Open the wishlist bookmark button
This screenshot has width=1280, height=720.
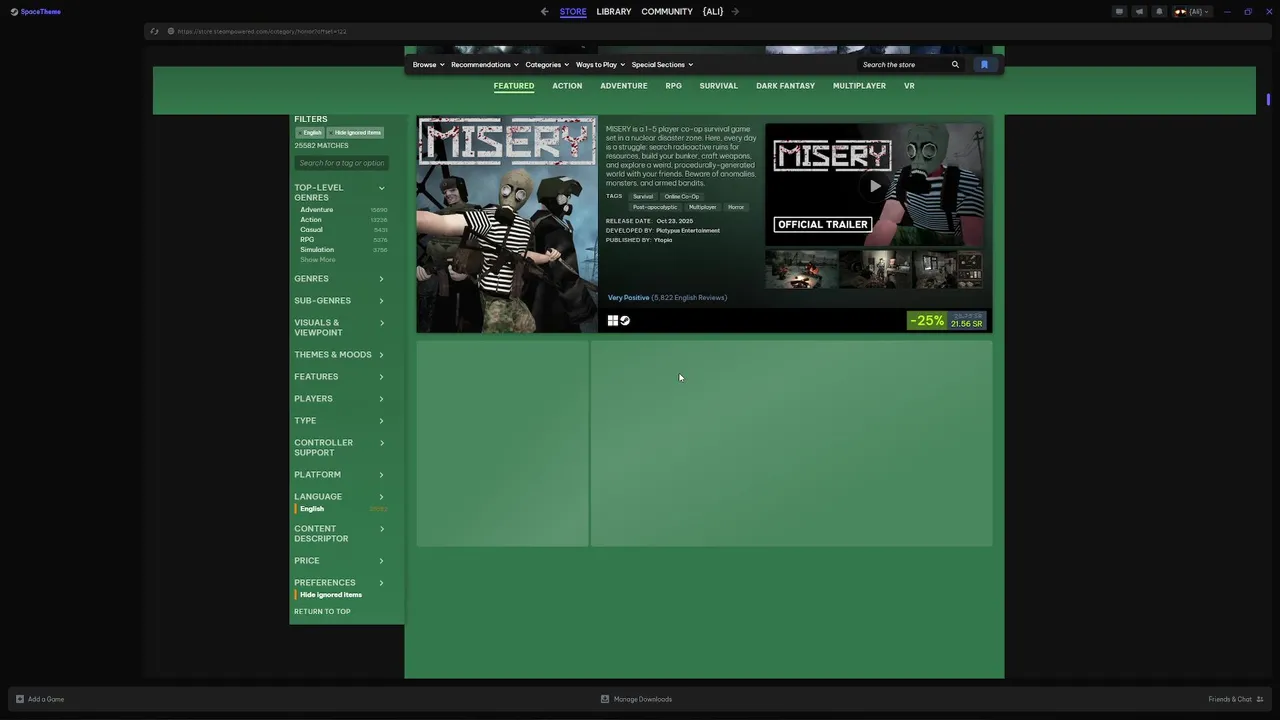tap(984, 65)
